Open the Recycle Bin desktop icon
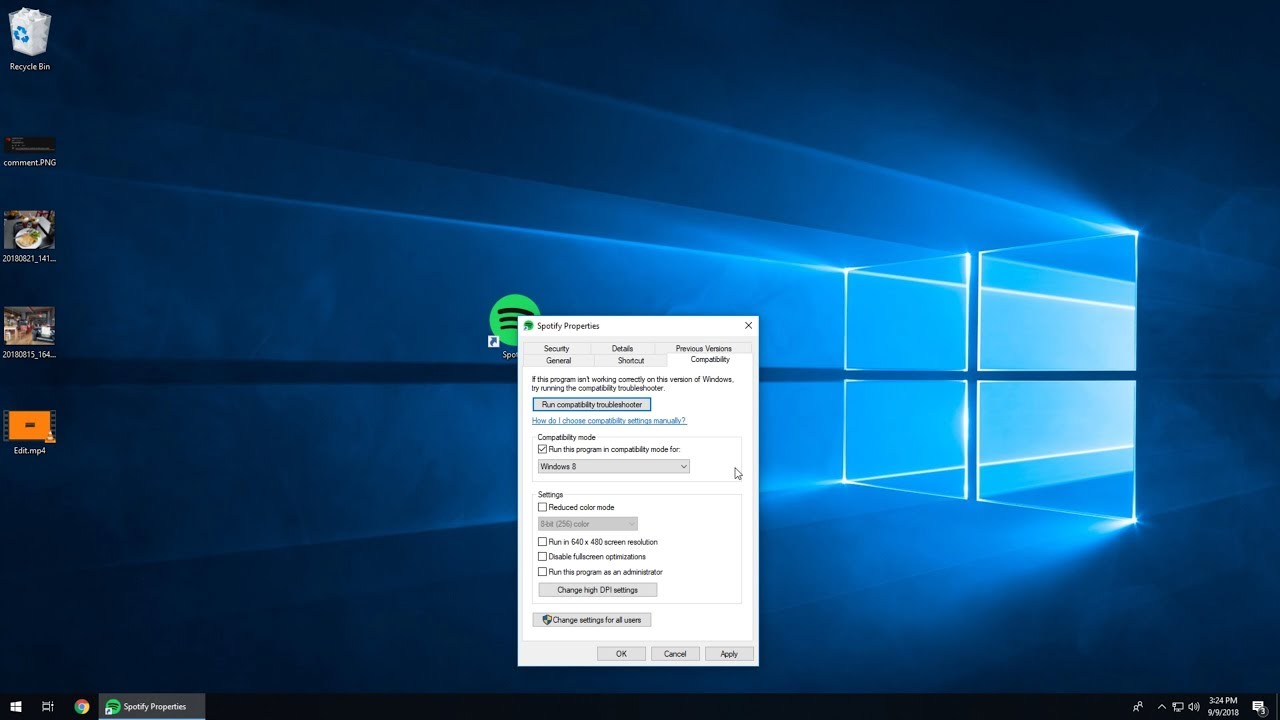The width and height of the screenshot is (1280, 720). coord(29,40)
